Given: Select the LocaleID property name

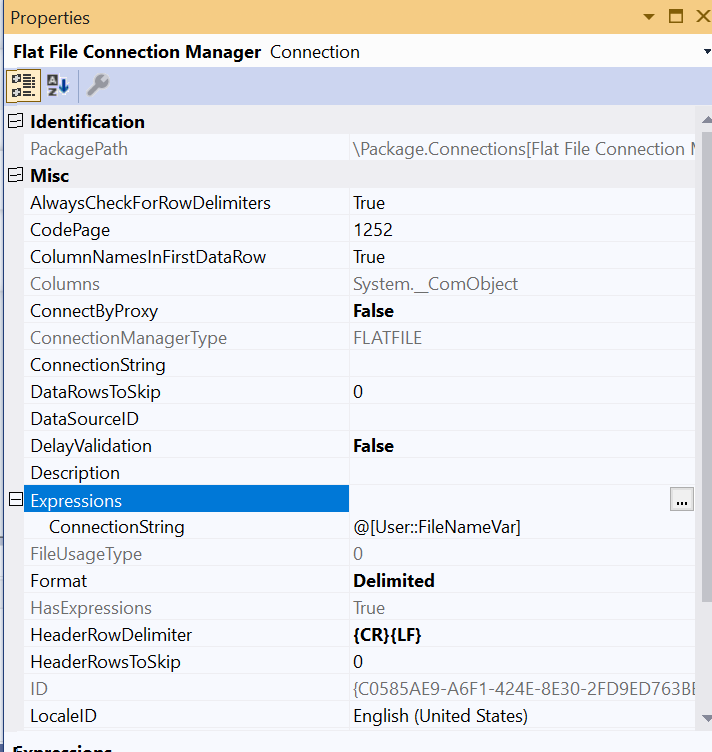Looking at the screenshot, I should (x=63, y=716).
